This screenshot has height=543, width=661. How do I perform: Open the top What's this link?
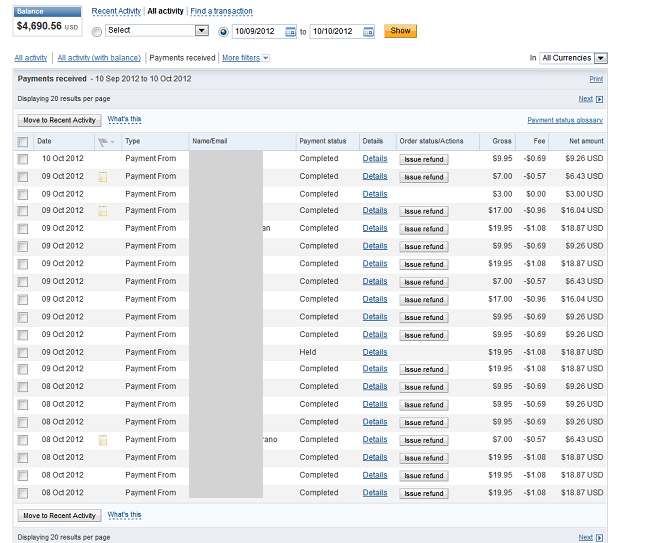[x=124, y=119]
